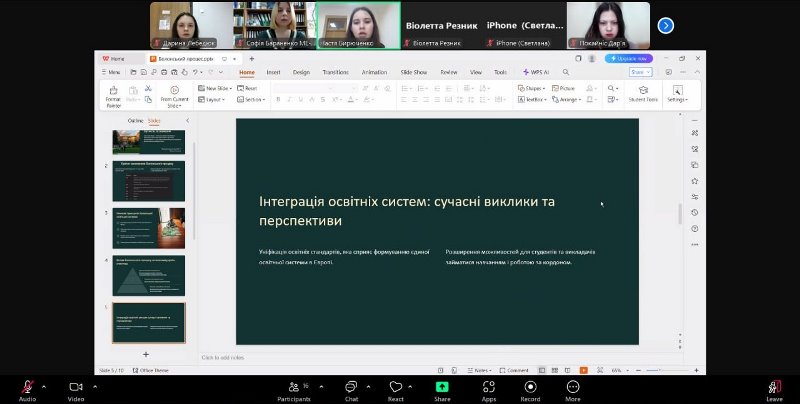Open Zoom Participants list
This screenshot has width=800, height=404.
tap(294, 387)
